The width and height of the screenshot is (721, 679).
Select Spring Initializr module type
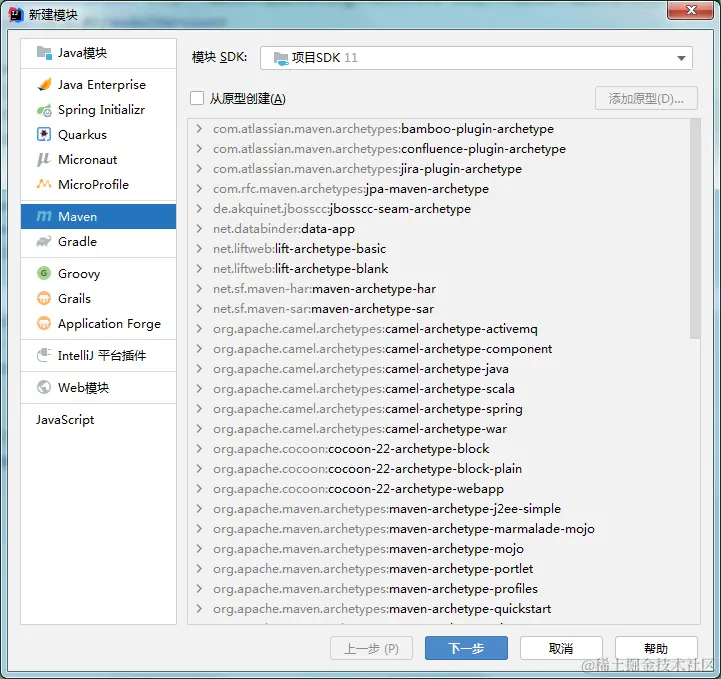point(98,110)
